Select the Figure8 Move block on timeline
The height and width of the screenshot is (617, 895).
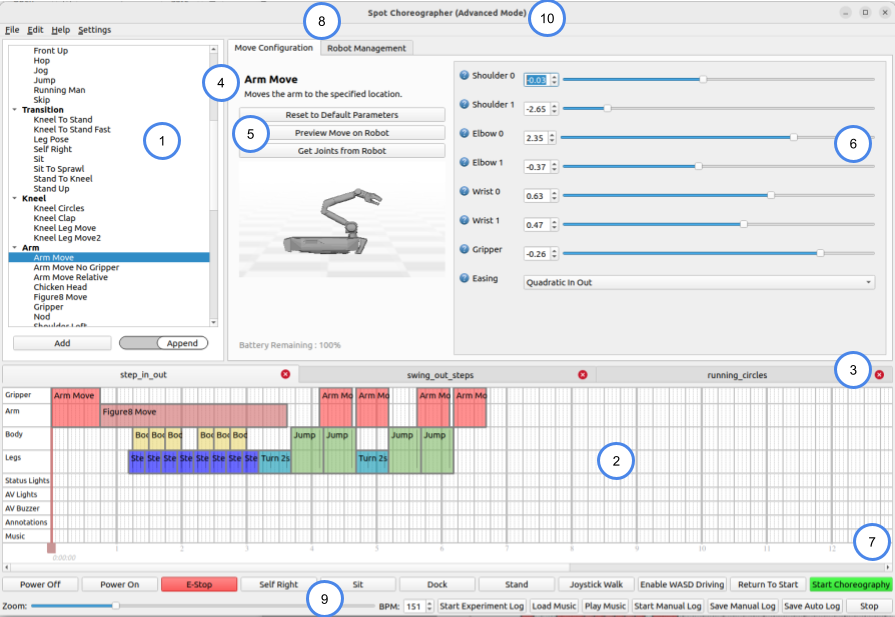[x=193, y=411]
